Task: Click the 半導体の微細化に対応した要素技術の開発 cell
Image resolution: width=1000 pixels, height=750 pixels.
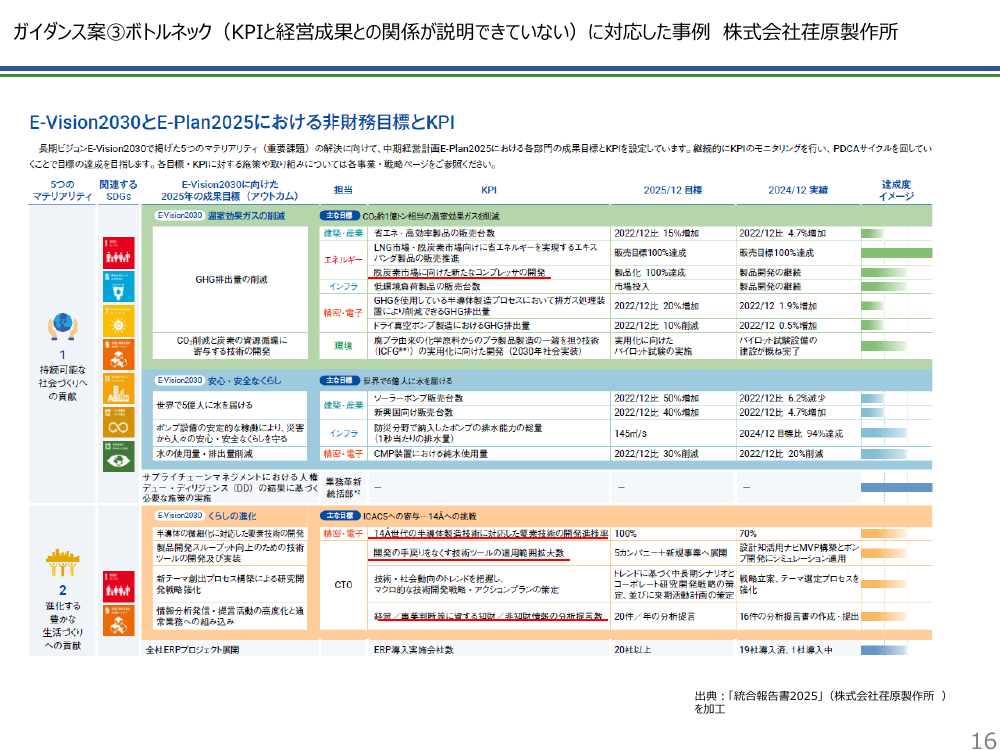Action: coord(231,533)
